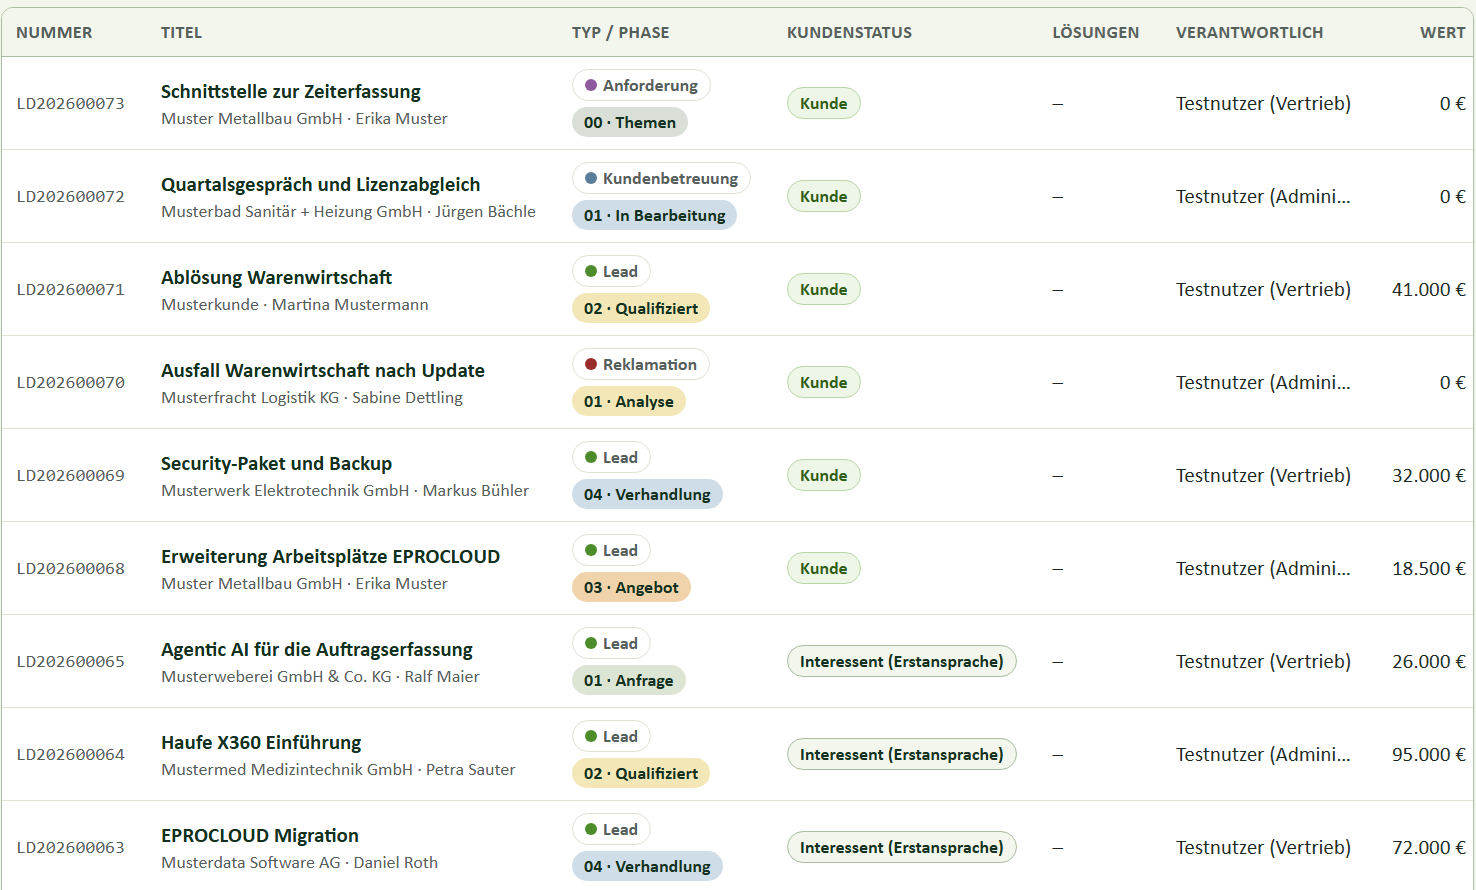Image resolution: width=1476 pixels, height=890 pixels.
Task: Open Agentic AI für die Auftragserfassung
Action: [316, 649]
